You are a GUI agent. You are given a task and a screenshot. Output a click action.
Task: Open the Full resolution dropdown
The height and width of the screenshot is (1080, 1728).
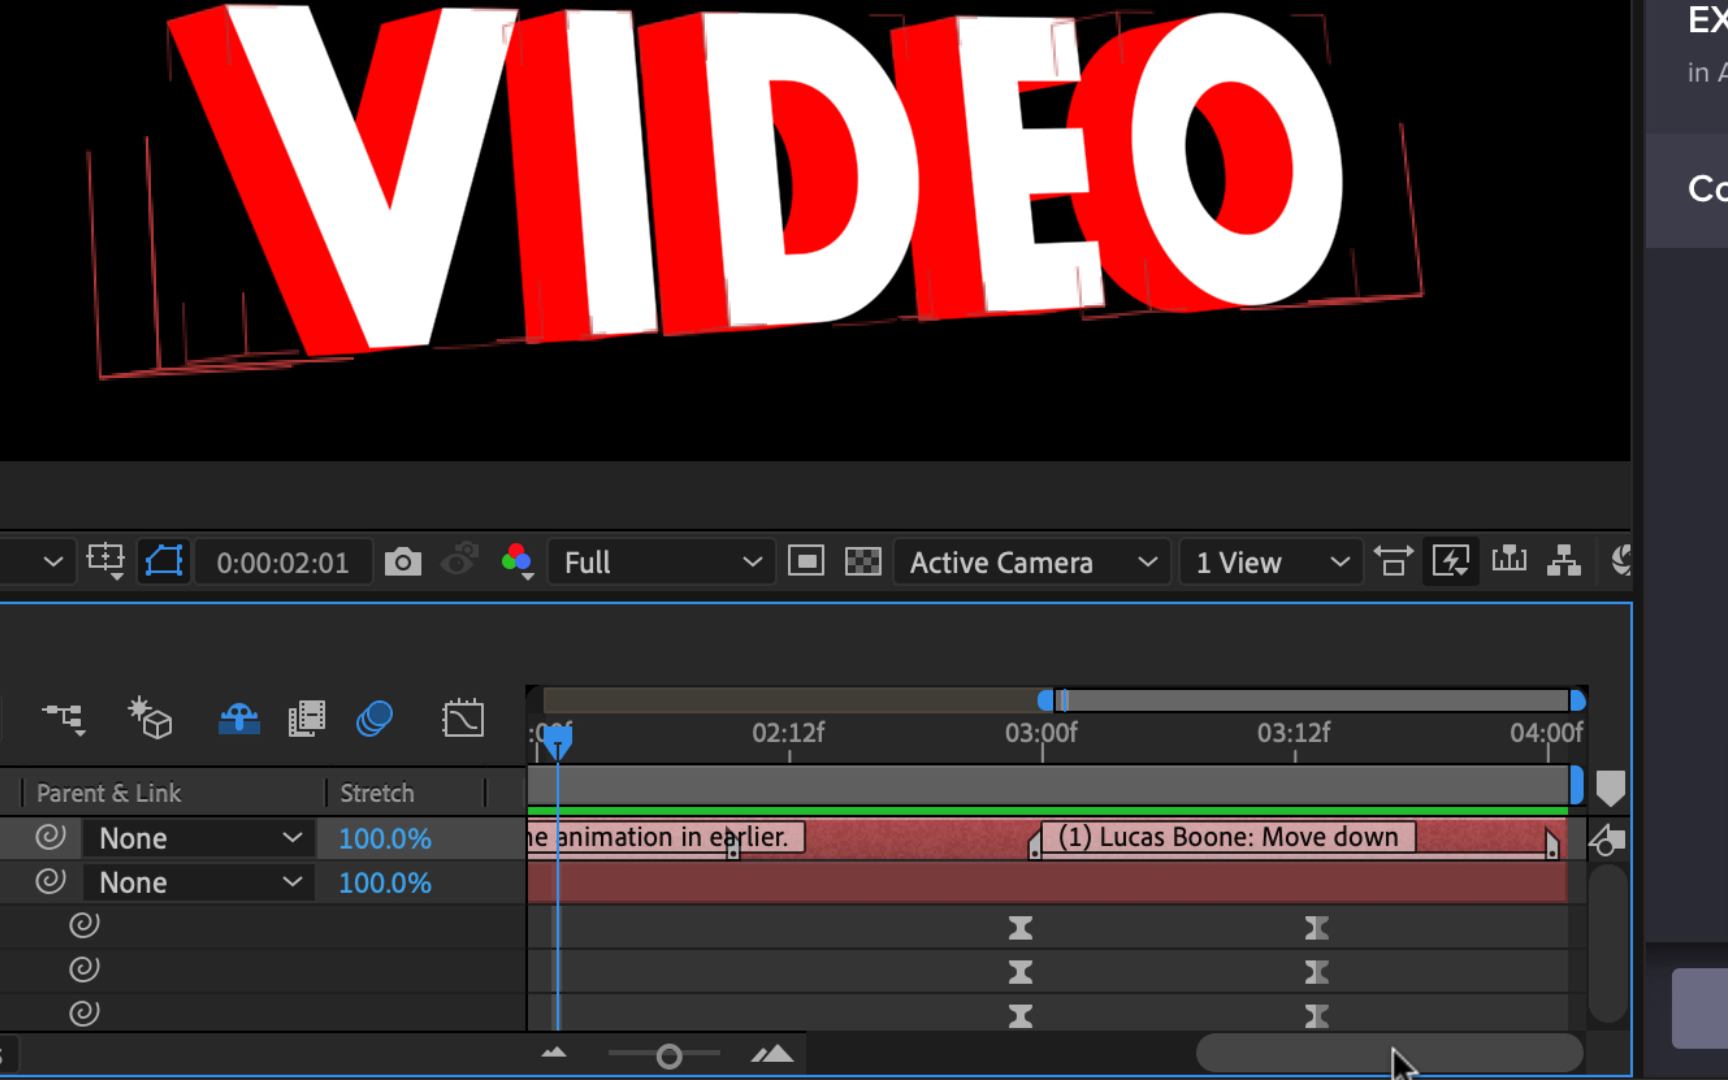661,563
